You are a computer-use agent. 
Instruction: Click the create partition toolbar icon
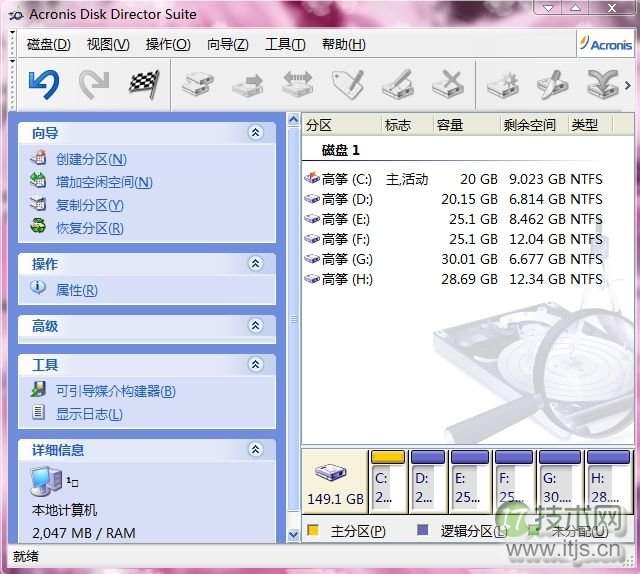point(198,85)
